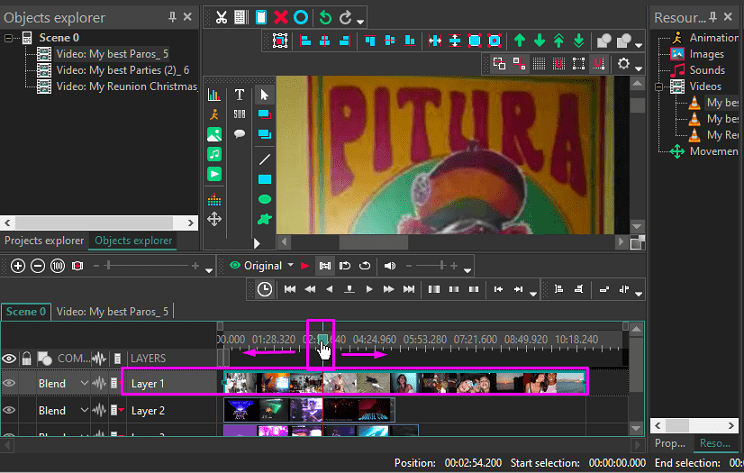This screenshot has width=744, height=473.
Task: Align objects to top edges
Action: (370, 41)
